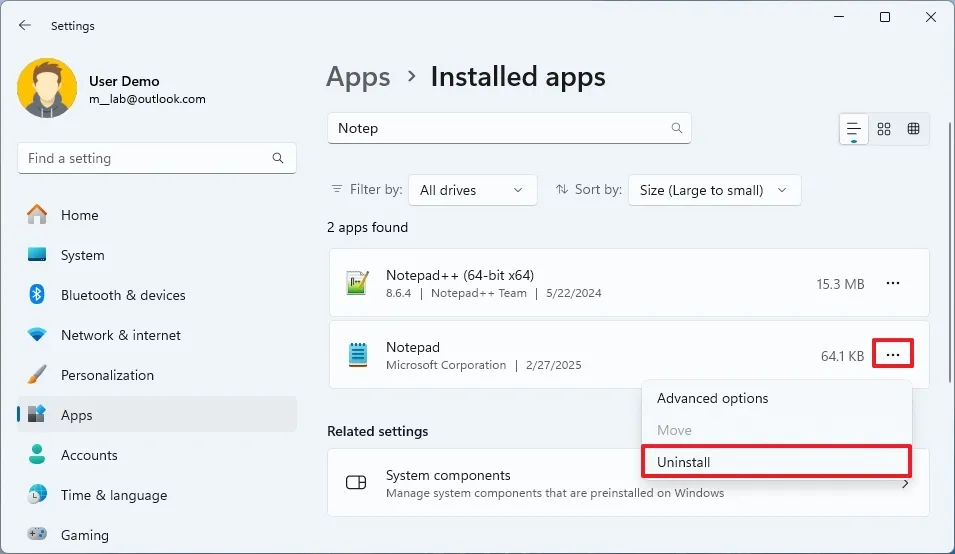Click the Find a setting search field

pos(157,158)
